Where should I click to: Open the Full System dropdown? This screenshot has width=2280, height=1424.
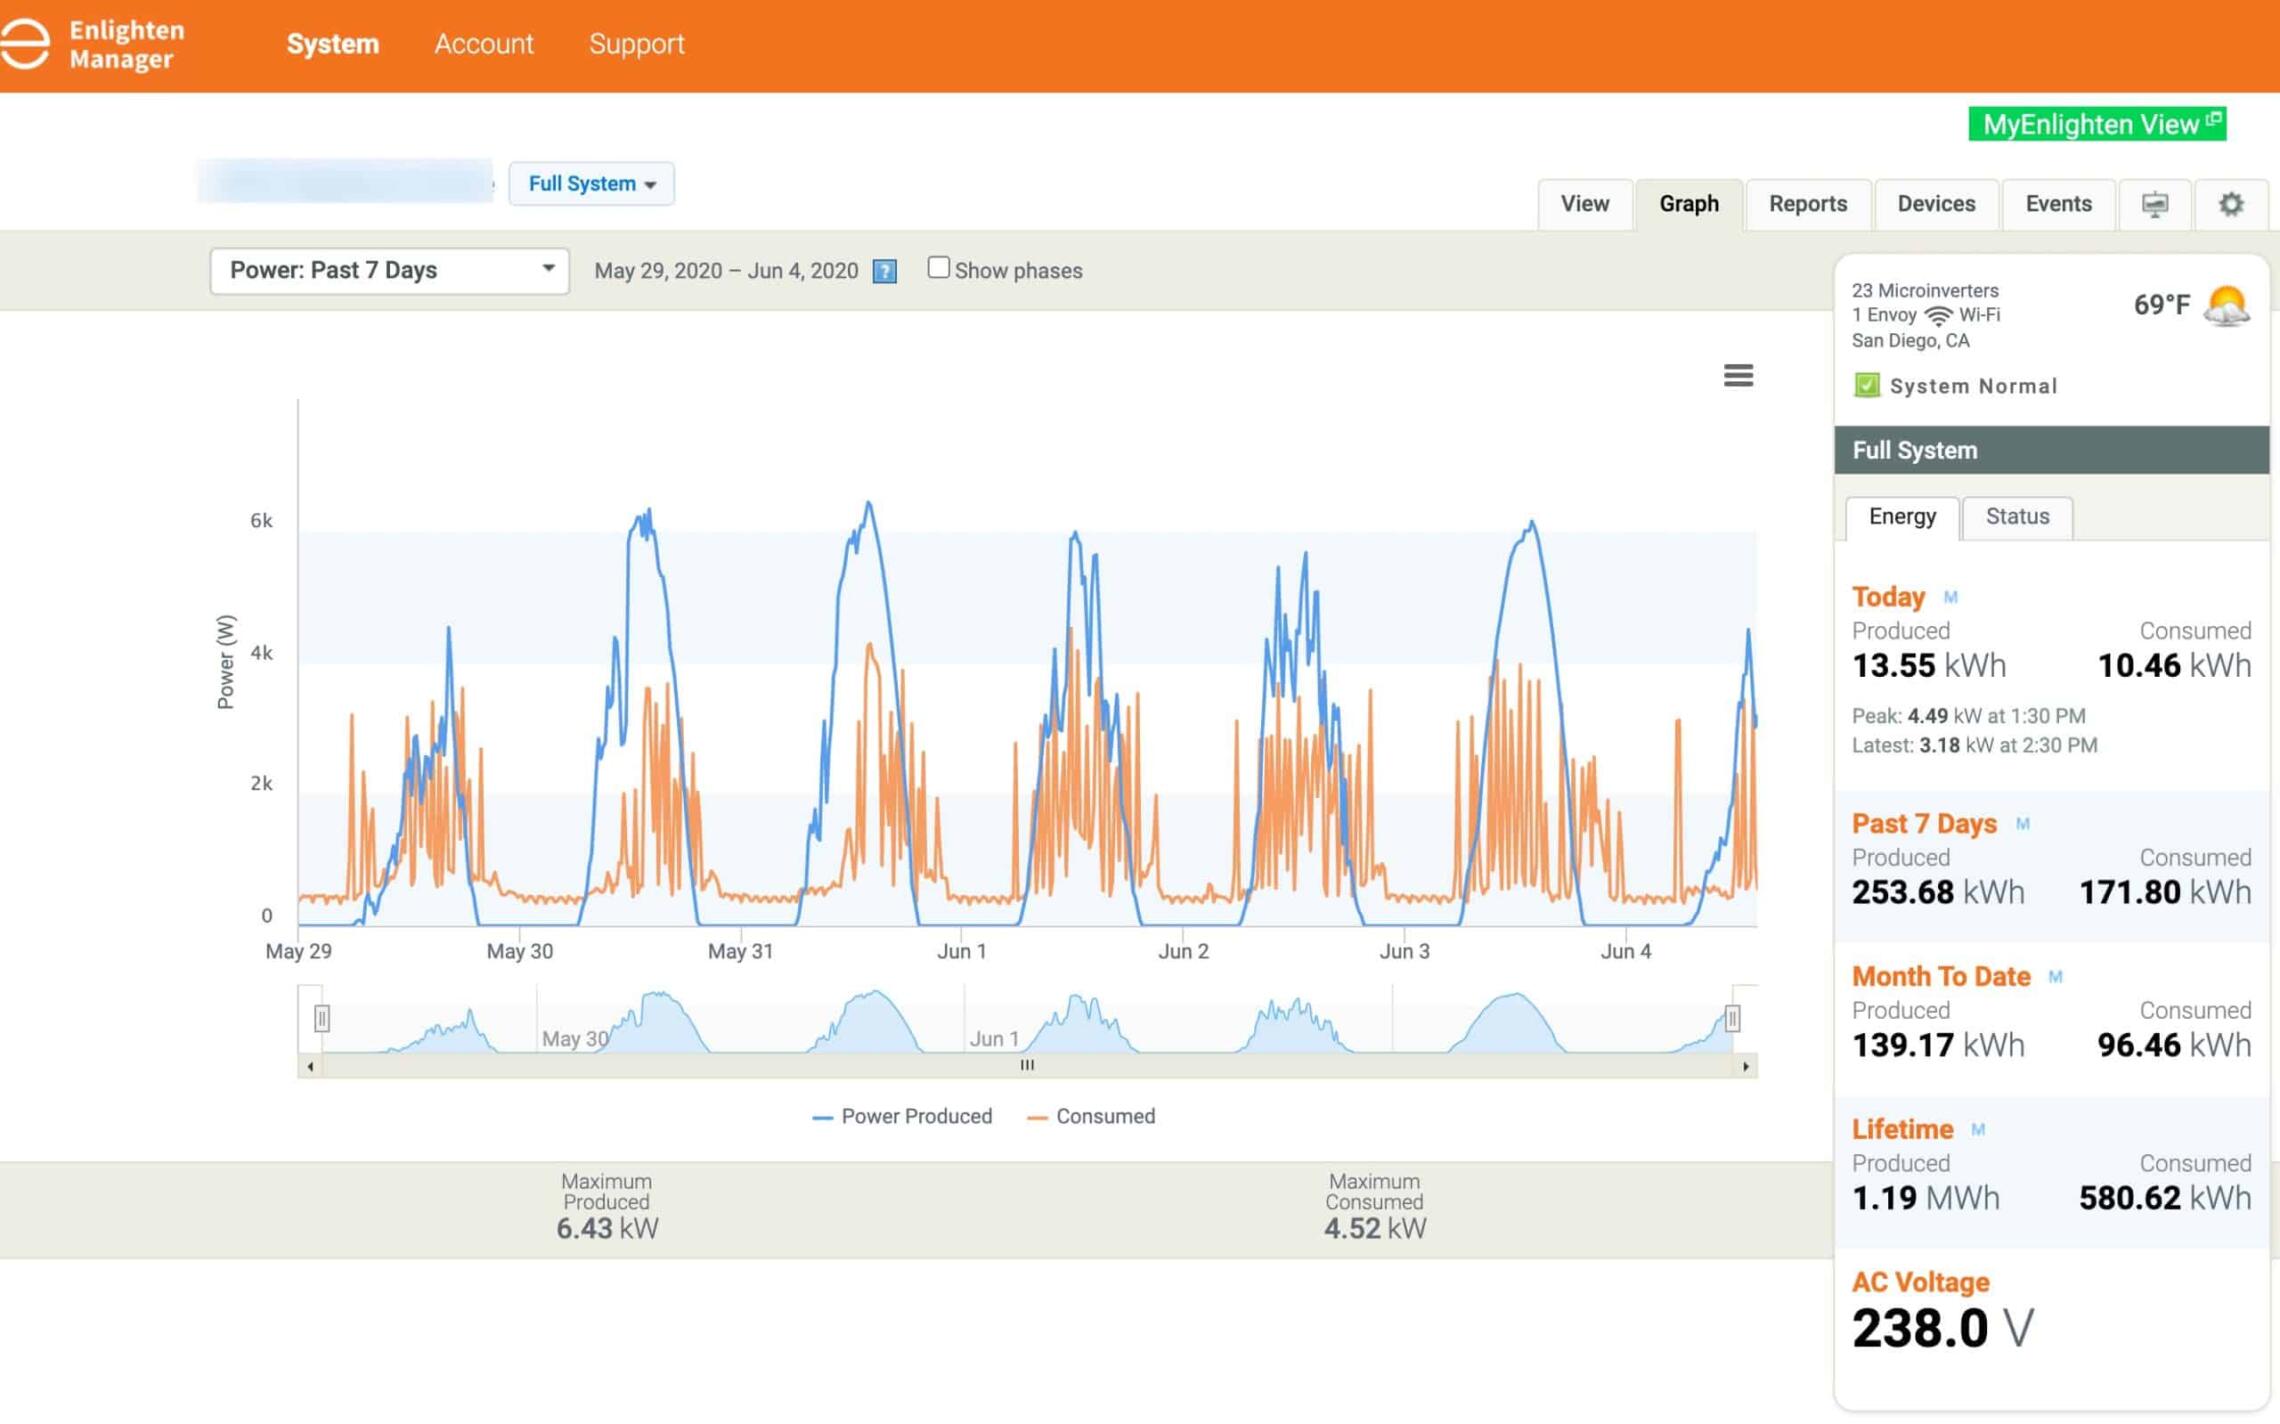click(x=591, y=184)
